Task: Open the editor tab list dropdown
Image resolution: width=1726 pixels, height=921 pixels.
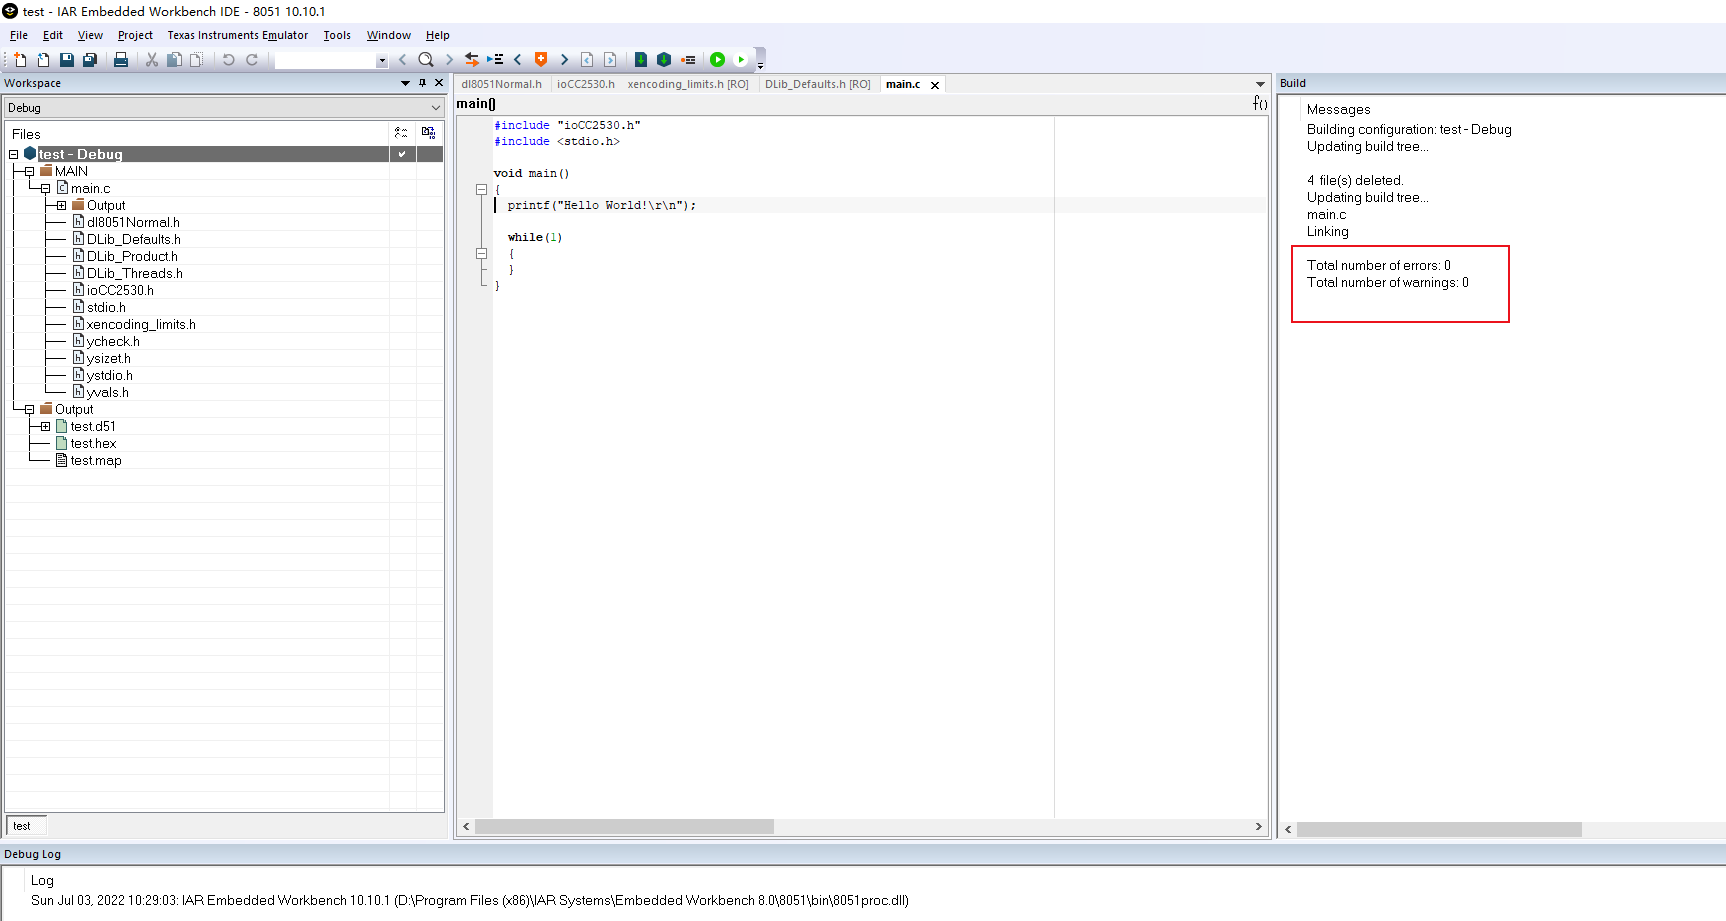Action: (1260, 84)
